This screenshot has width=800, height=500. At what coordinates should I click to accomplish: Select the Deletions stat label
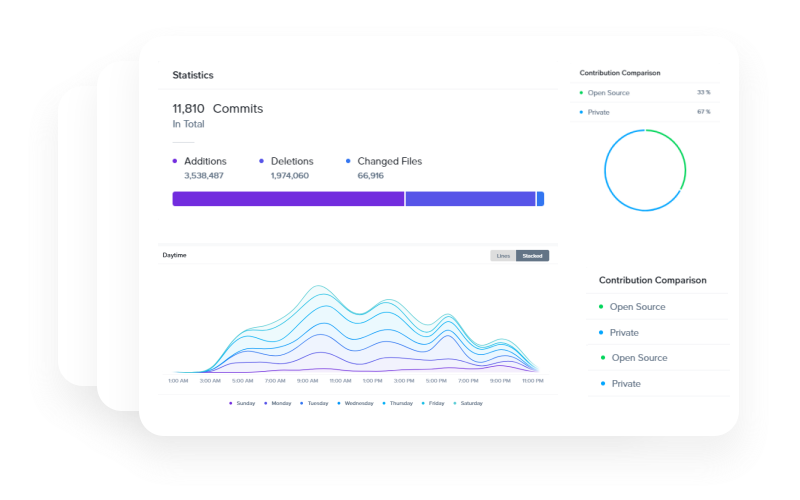(x=291, y=161)
